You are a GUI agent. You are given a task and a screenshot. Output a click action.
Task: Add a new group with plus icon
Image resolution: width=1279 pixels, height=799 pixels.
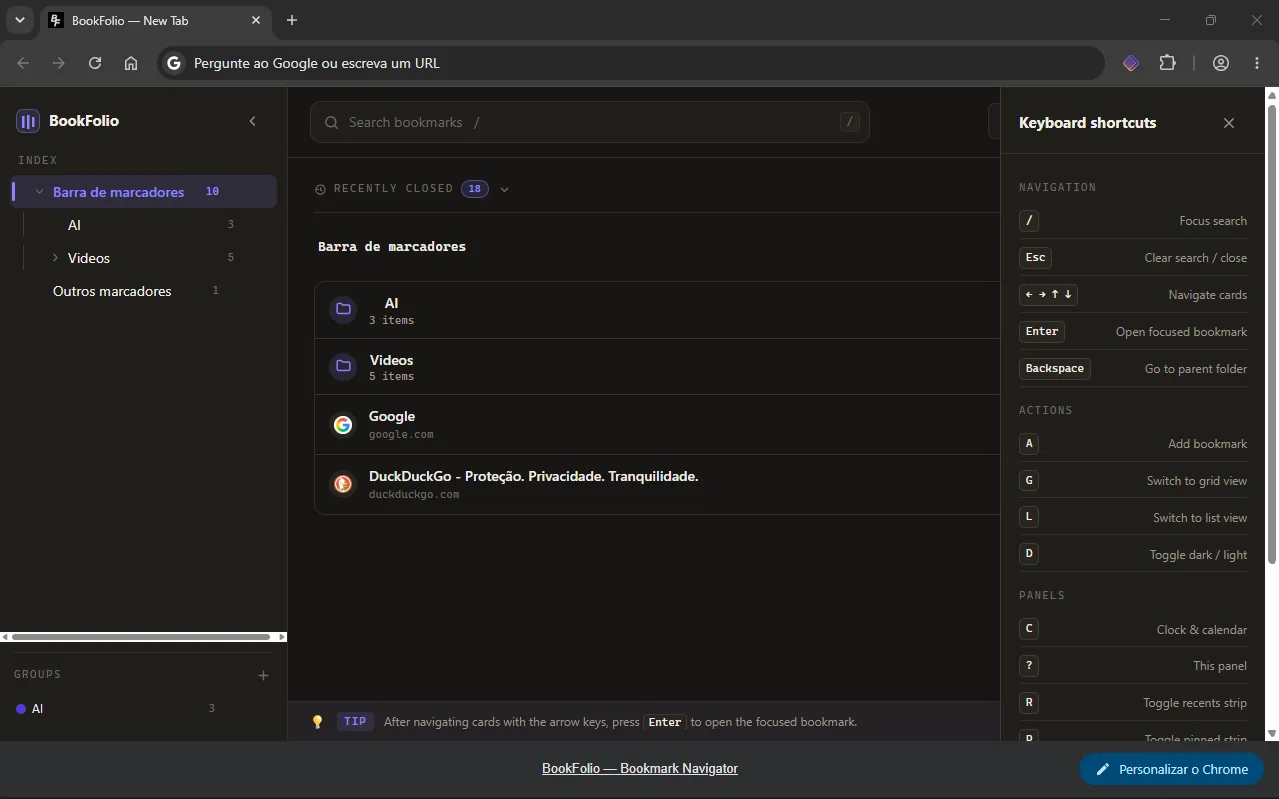[x=263, y=675]
